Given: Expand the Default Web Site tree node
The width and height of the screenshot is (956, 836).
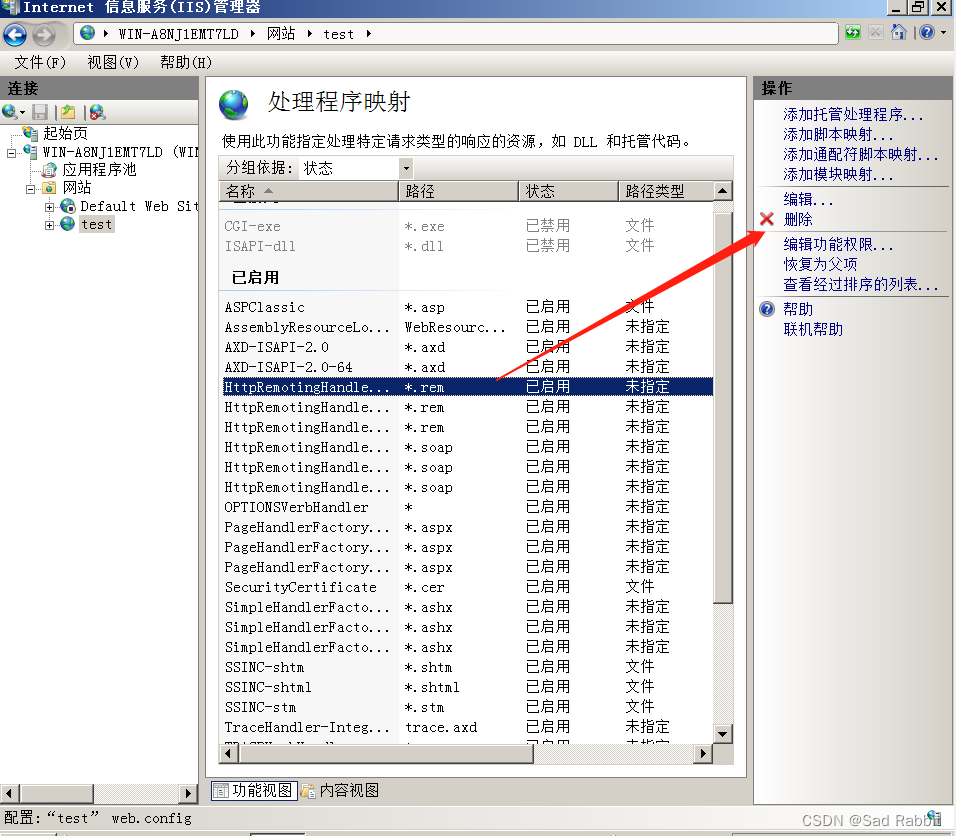Looking at the screenshot, I should [48, 205].
